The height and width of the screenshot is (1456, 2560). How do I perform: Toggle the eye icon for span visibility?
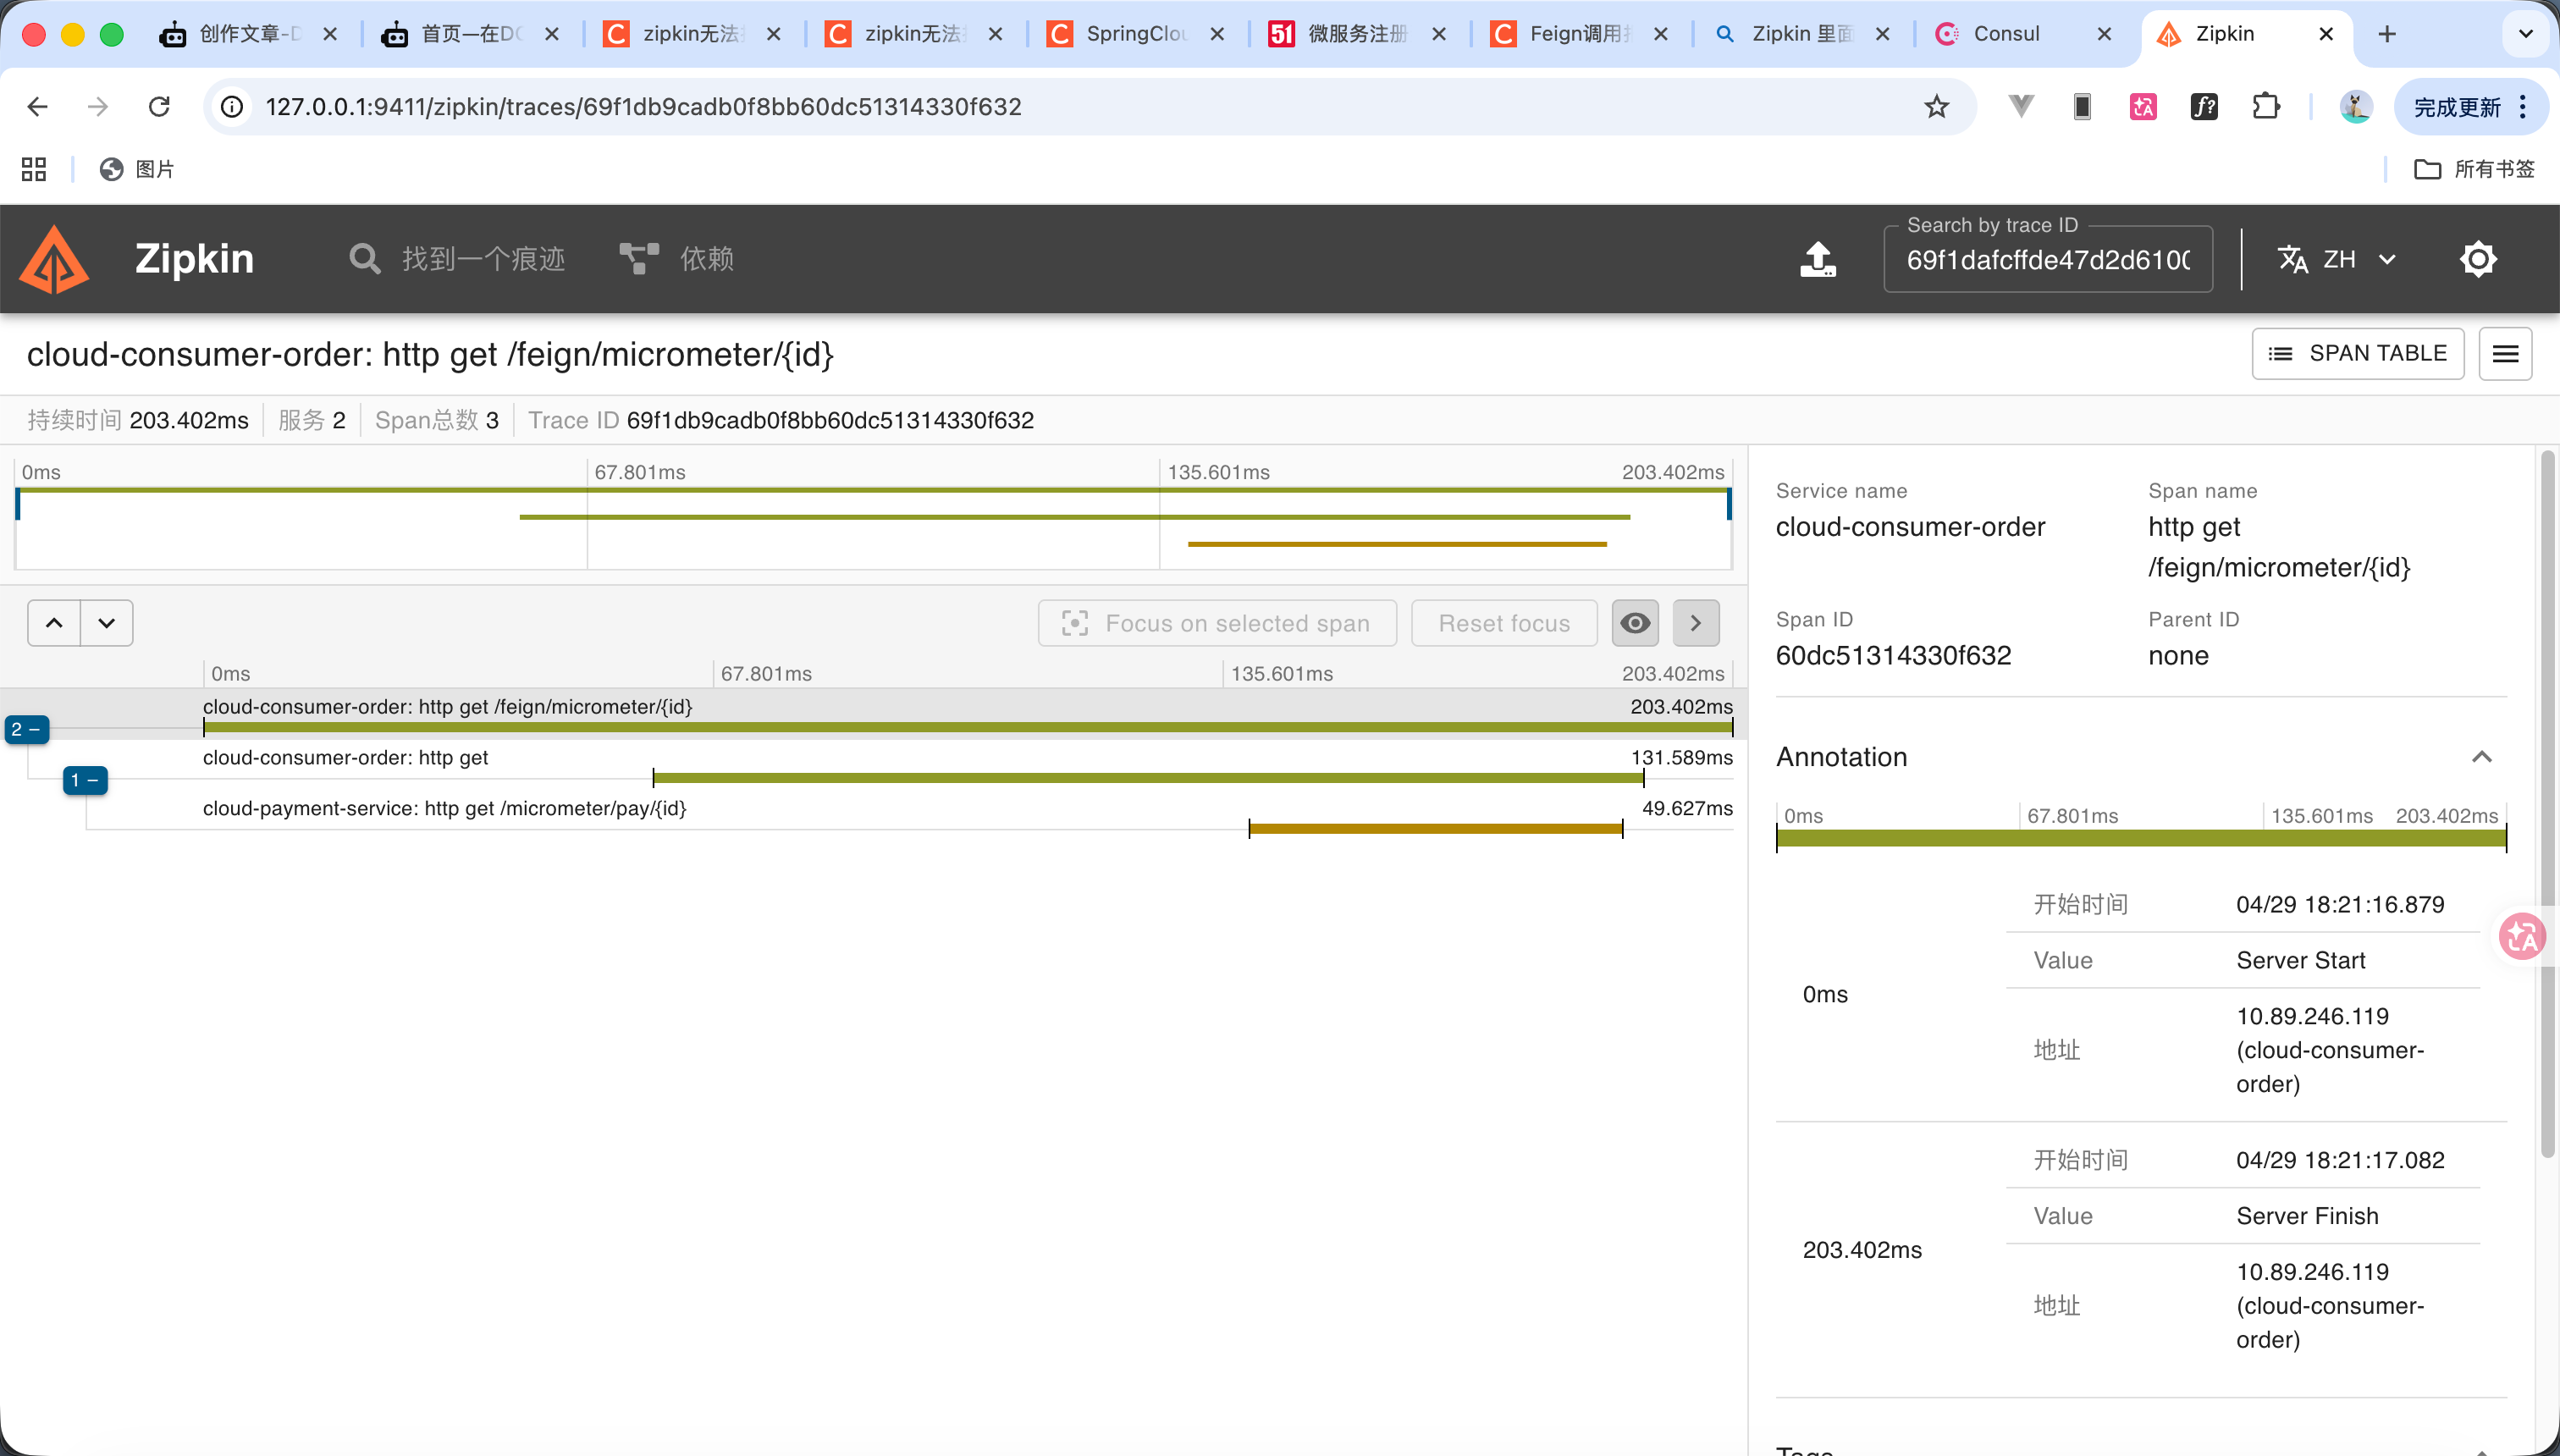[x=1635, y=623]
